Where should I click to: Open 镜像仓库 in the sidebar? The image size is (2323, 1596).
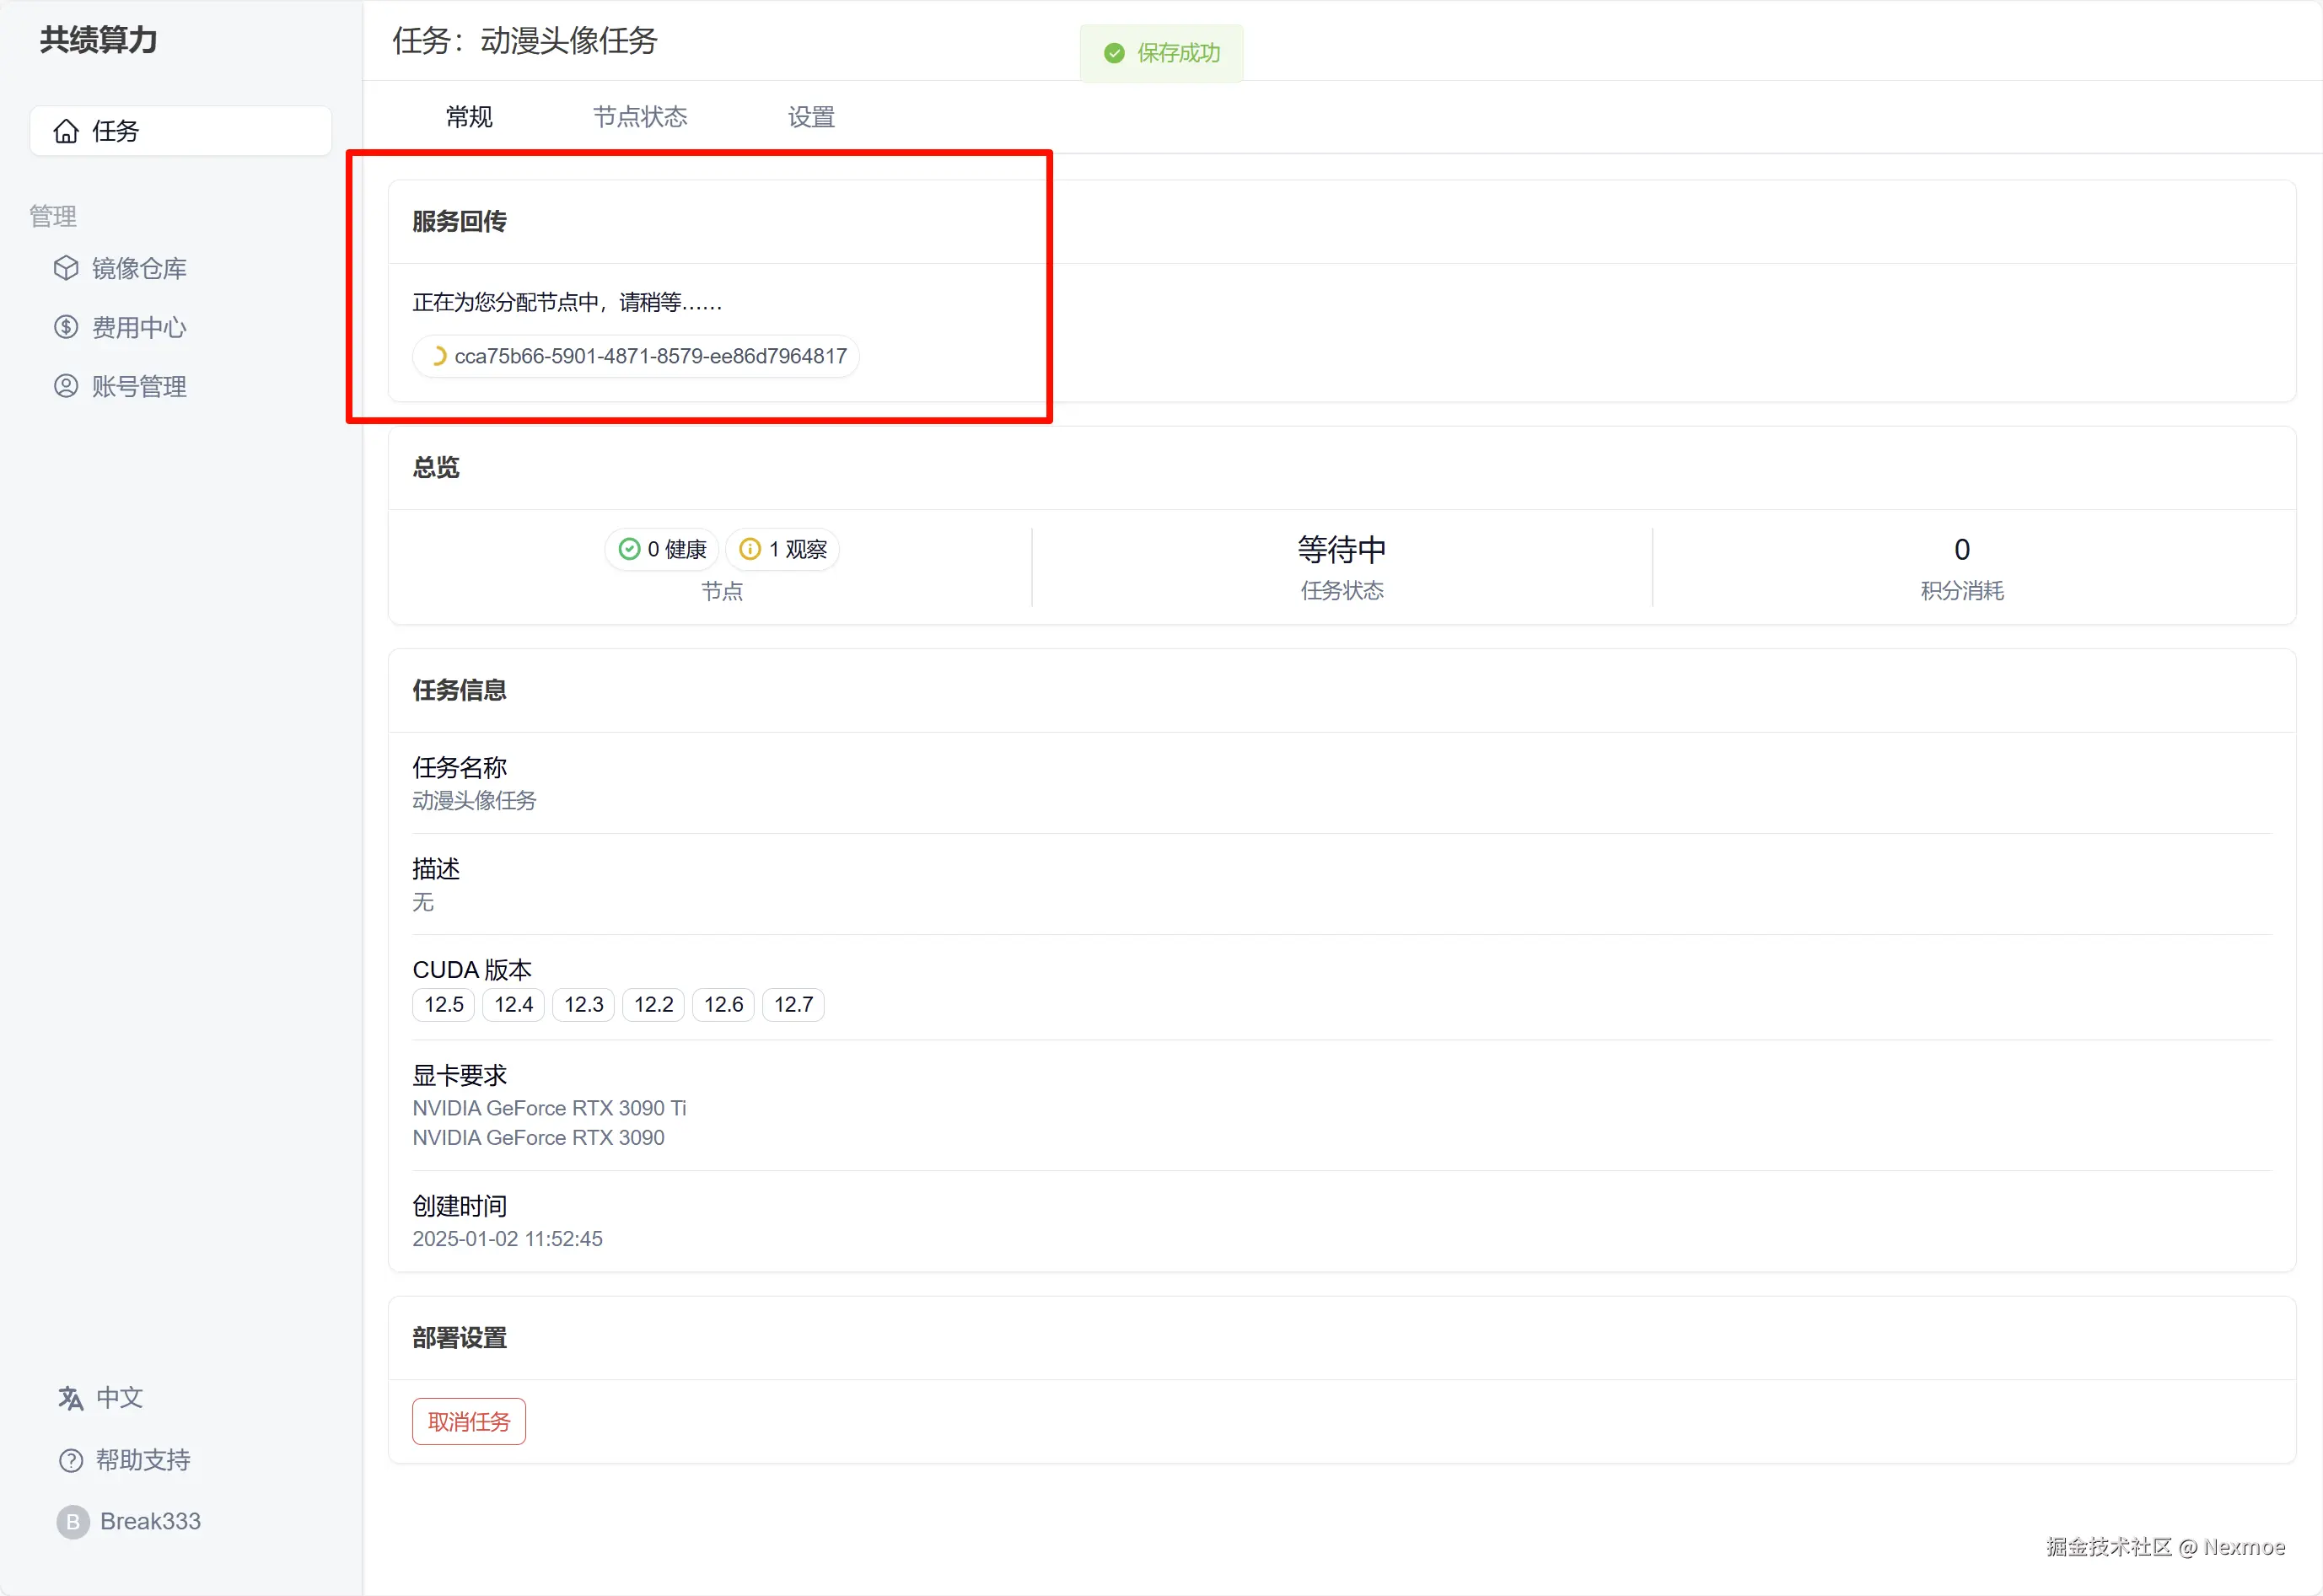point(139,268)
